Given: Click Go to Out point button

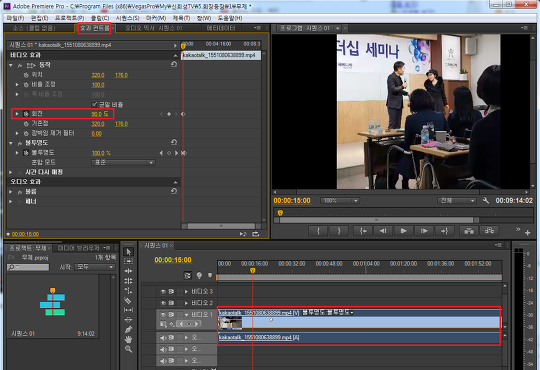Looking at the screenshot, I should point(445,231).
